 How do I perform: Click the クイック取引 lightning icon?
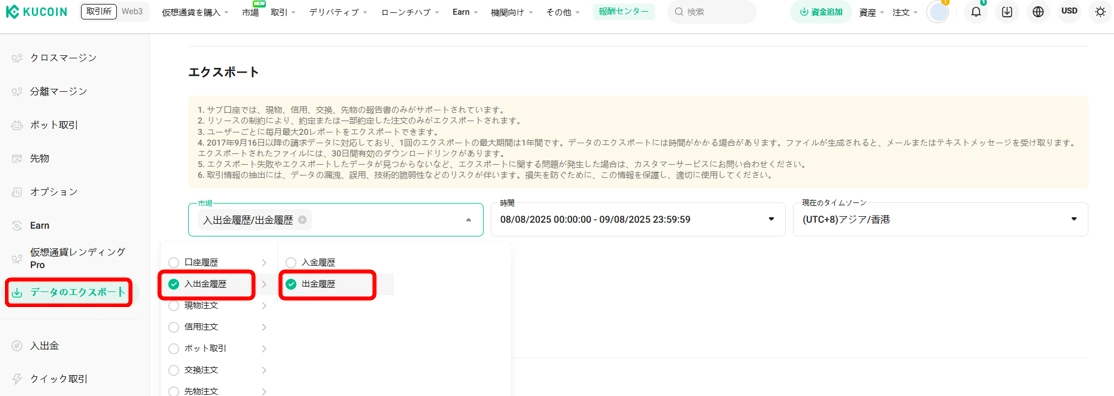point(17,379)
